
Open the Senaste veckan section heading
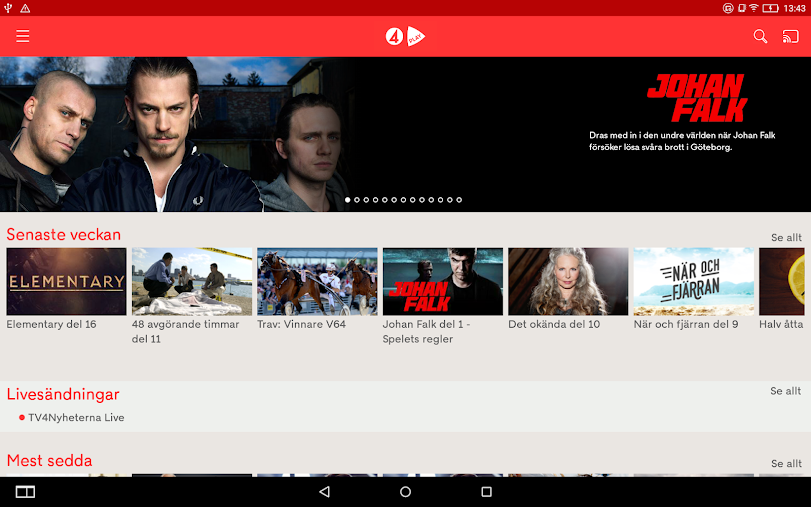point(64,234)
